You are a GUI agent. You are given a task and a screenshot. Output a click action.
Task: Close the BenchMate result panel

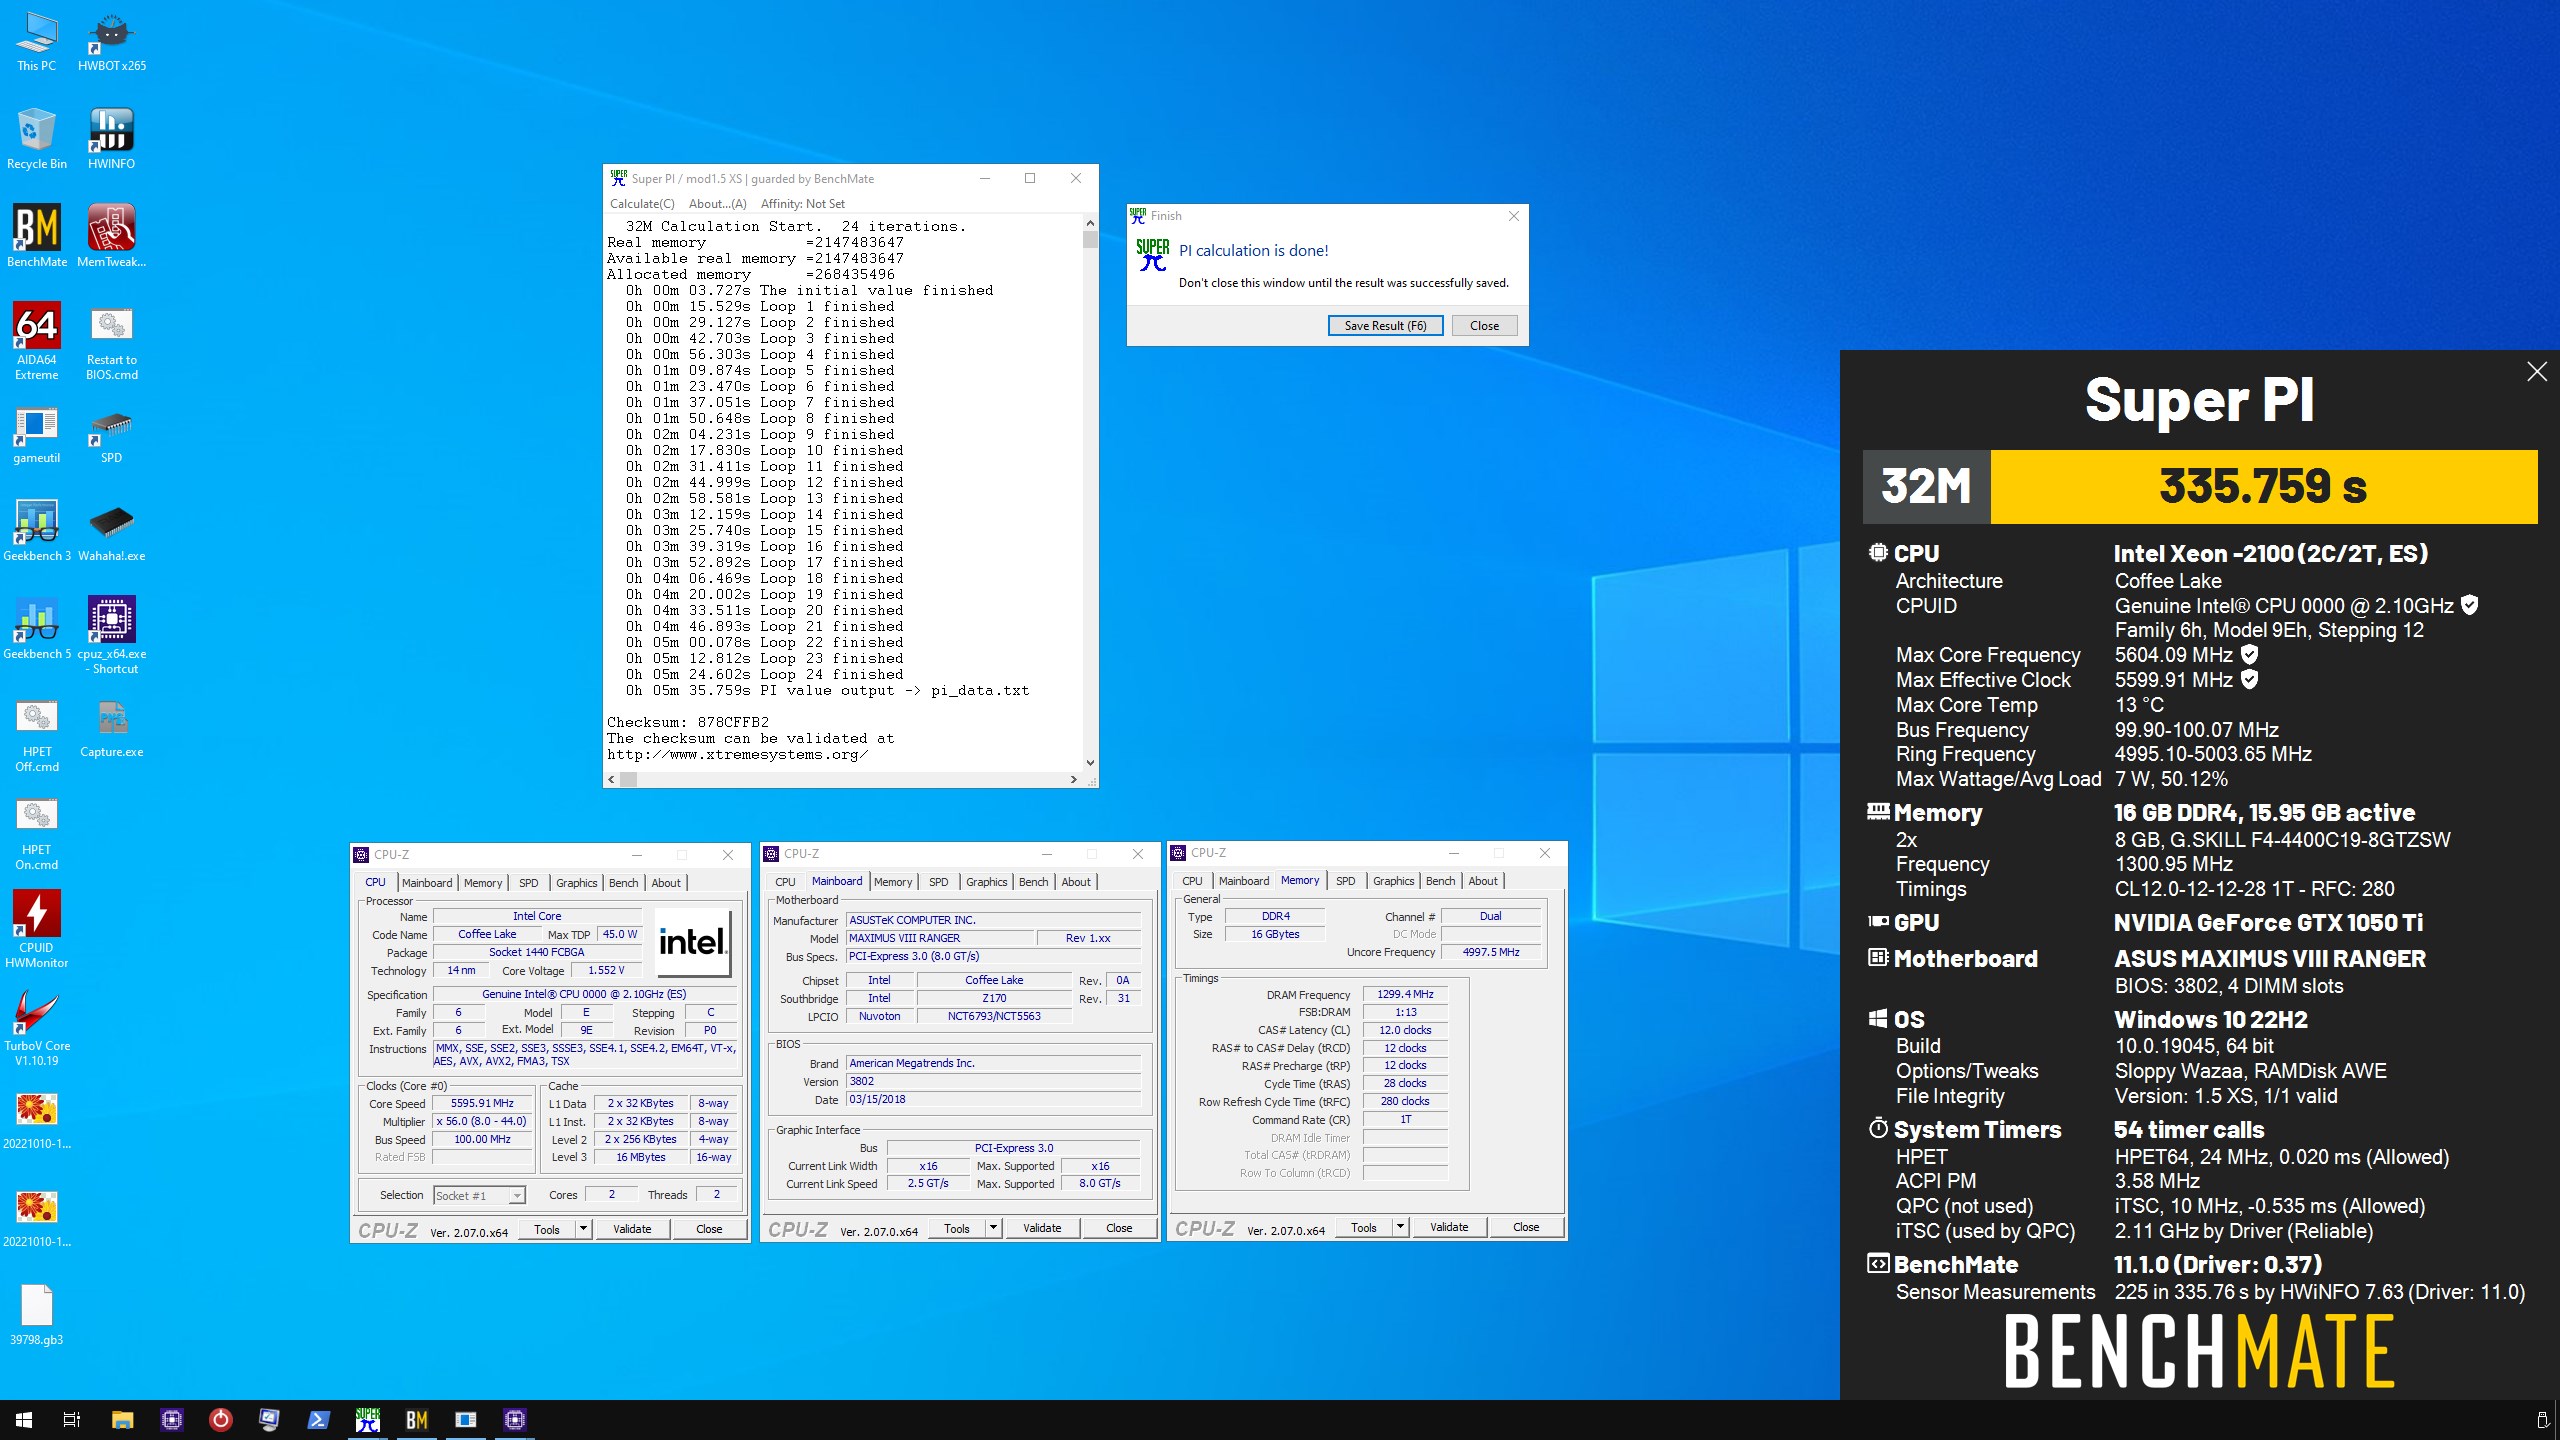2537,372
